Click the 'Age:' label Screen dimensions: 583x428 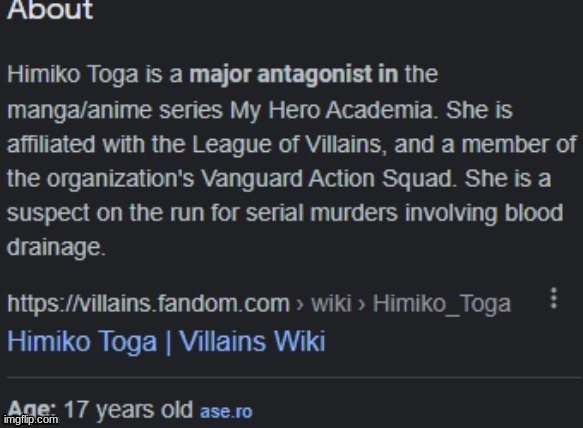[x=32, y=409]
